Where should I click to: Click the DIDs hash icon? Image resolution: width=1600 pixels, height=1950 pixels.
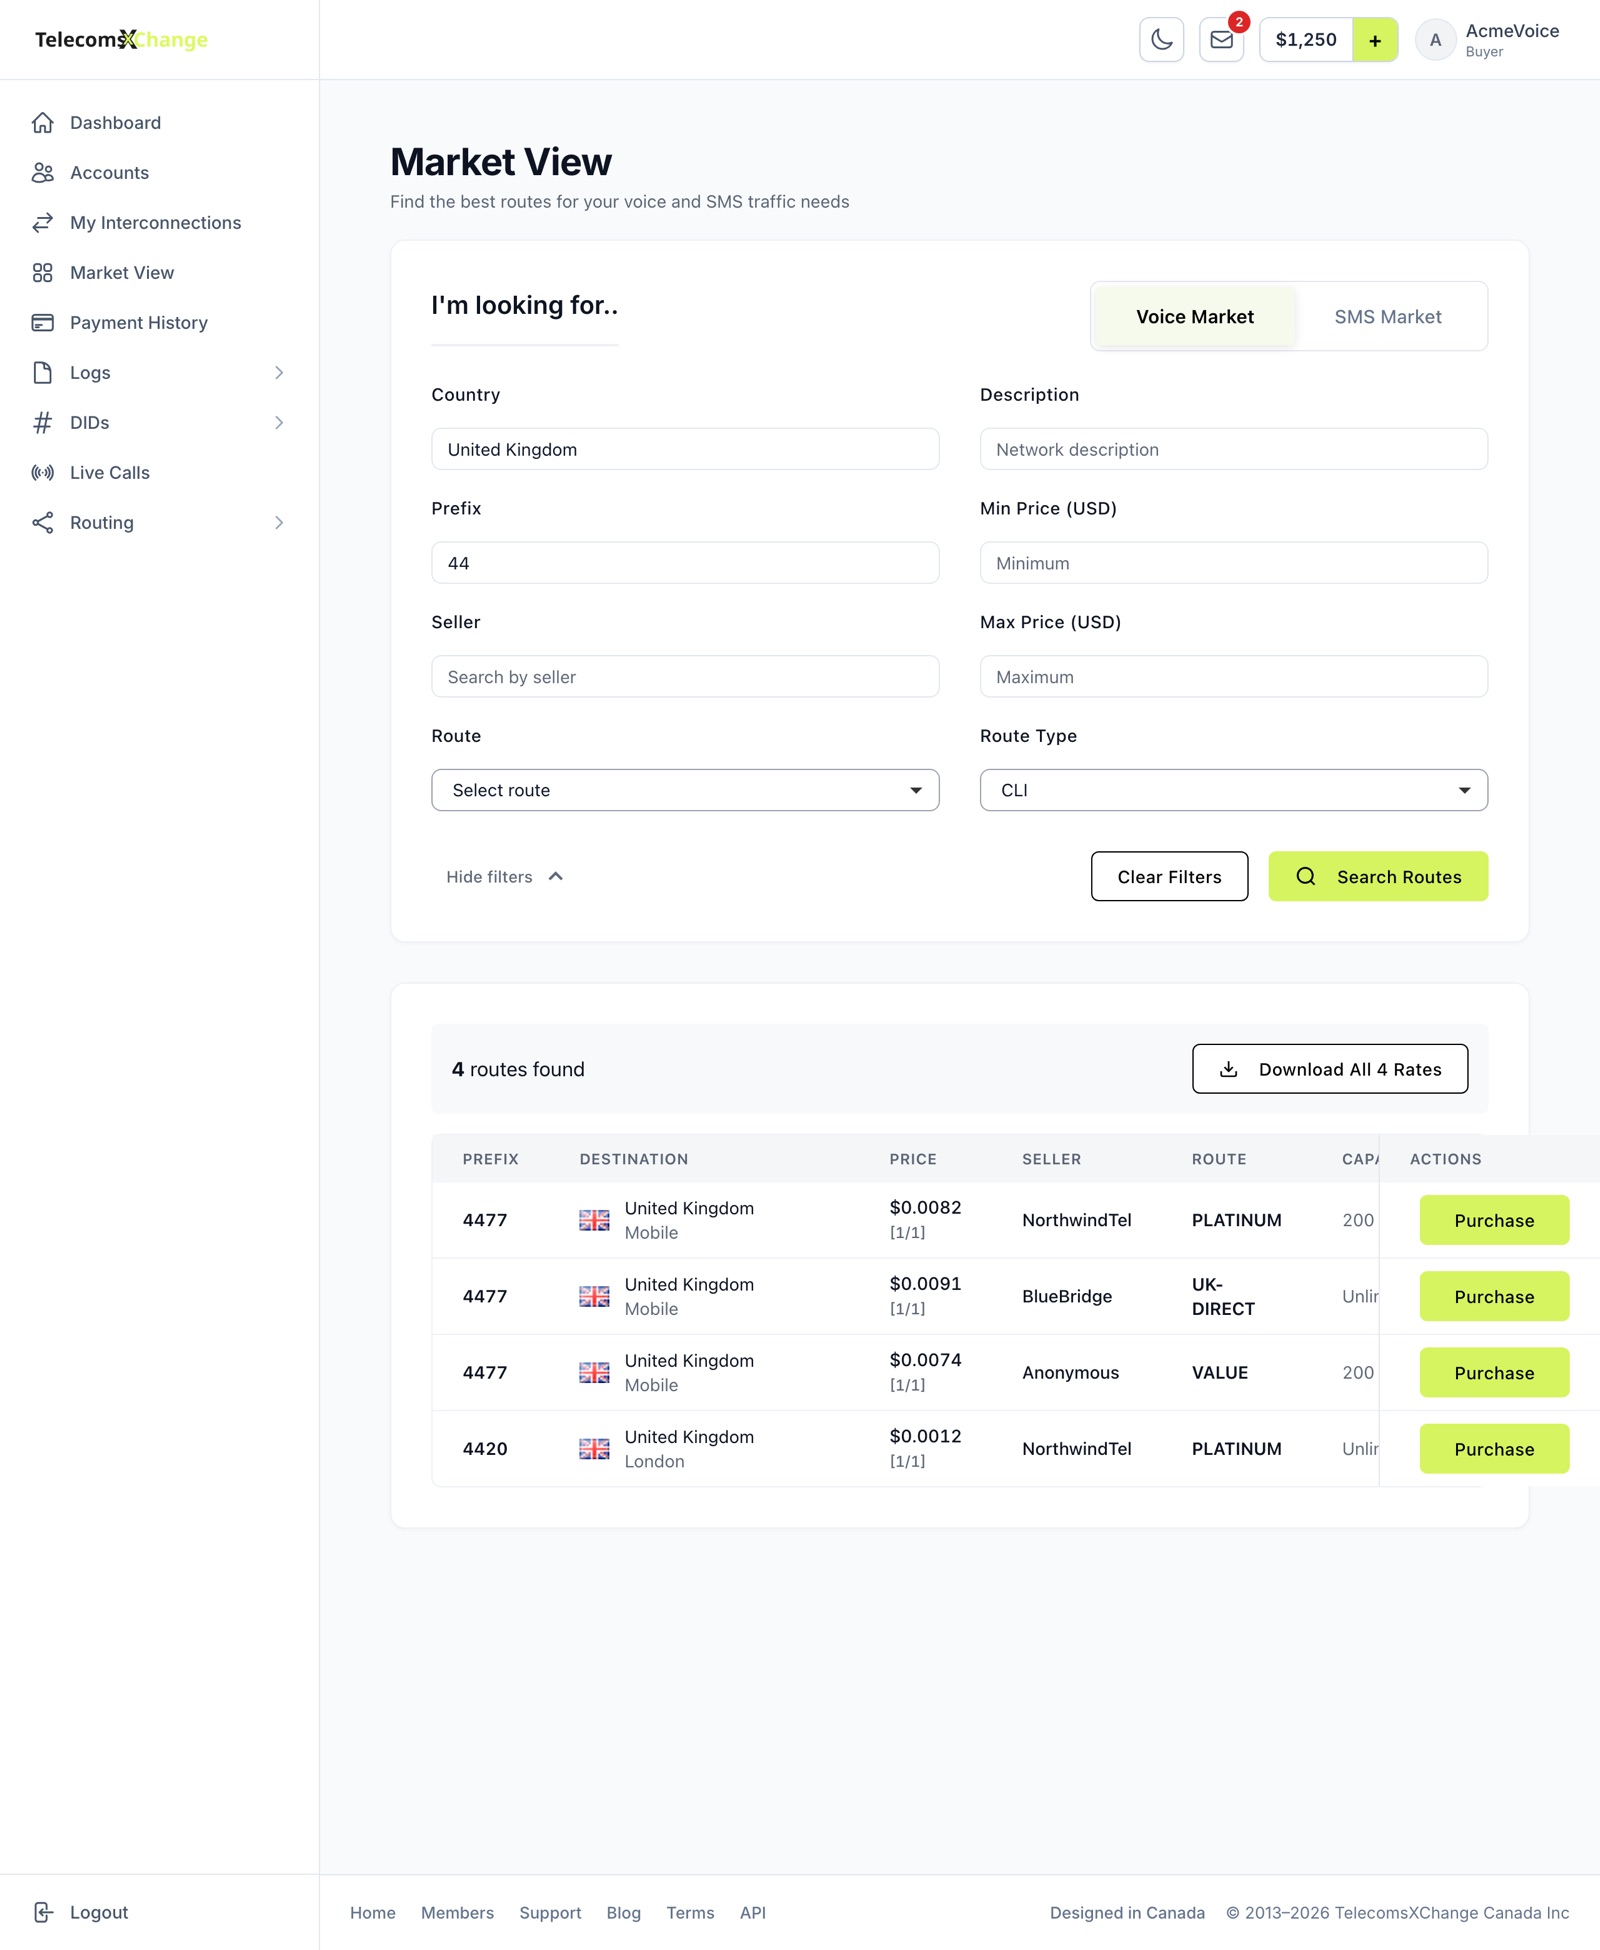pyautogui.click(x=42, y=423)
